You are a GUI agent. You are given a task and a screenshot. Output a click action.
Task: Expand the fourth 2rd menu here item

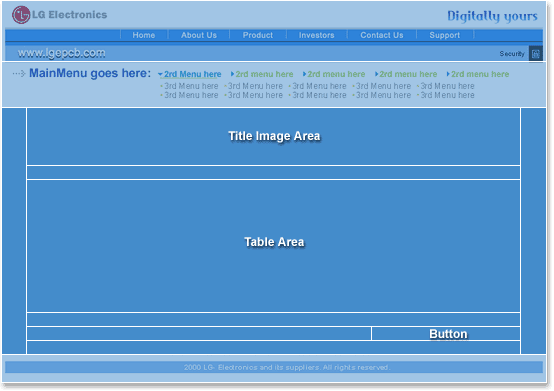coord(406,74)
